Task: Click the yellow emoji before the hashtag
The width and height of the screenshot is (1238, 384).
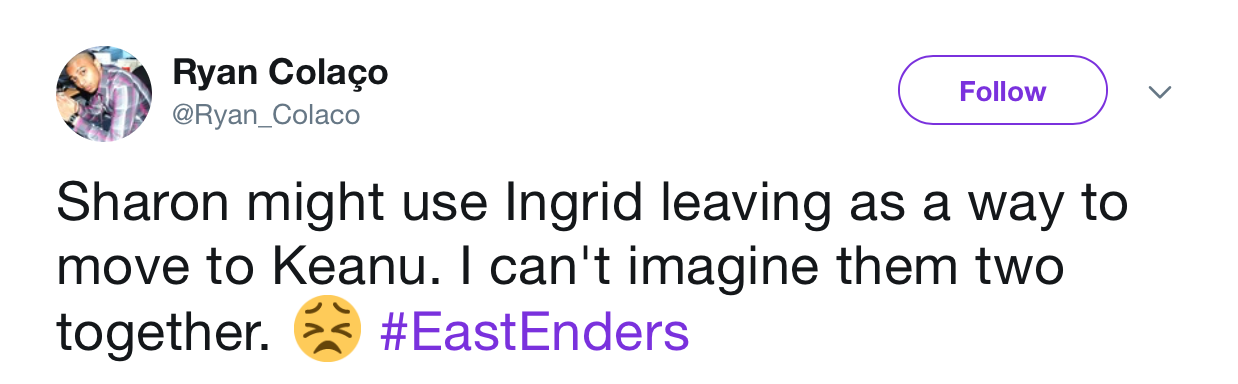Action: point(328,333)
